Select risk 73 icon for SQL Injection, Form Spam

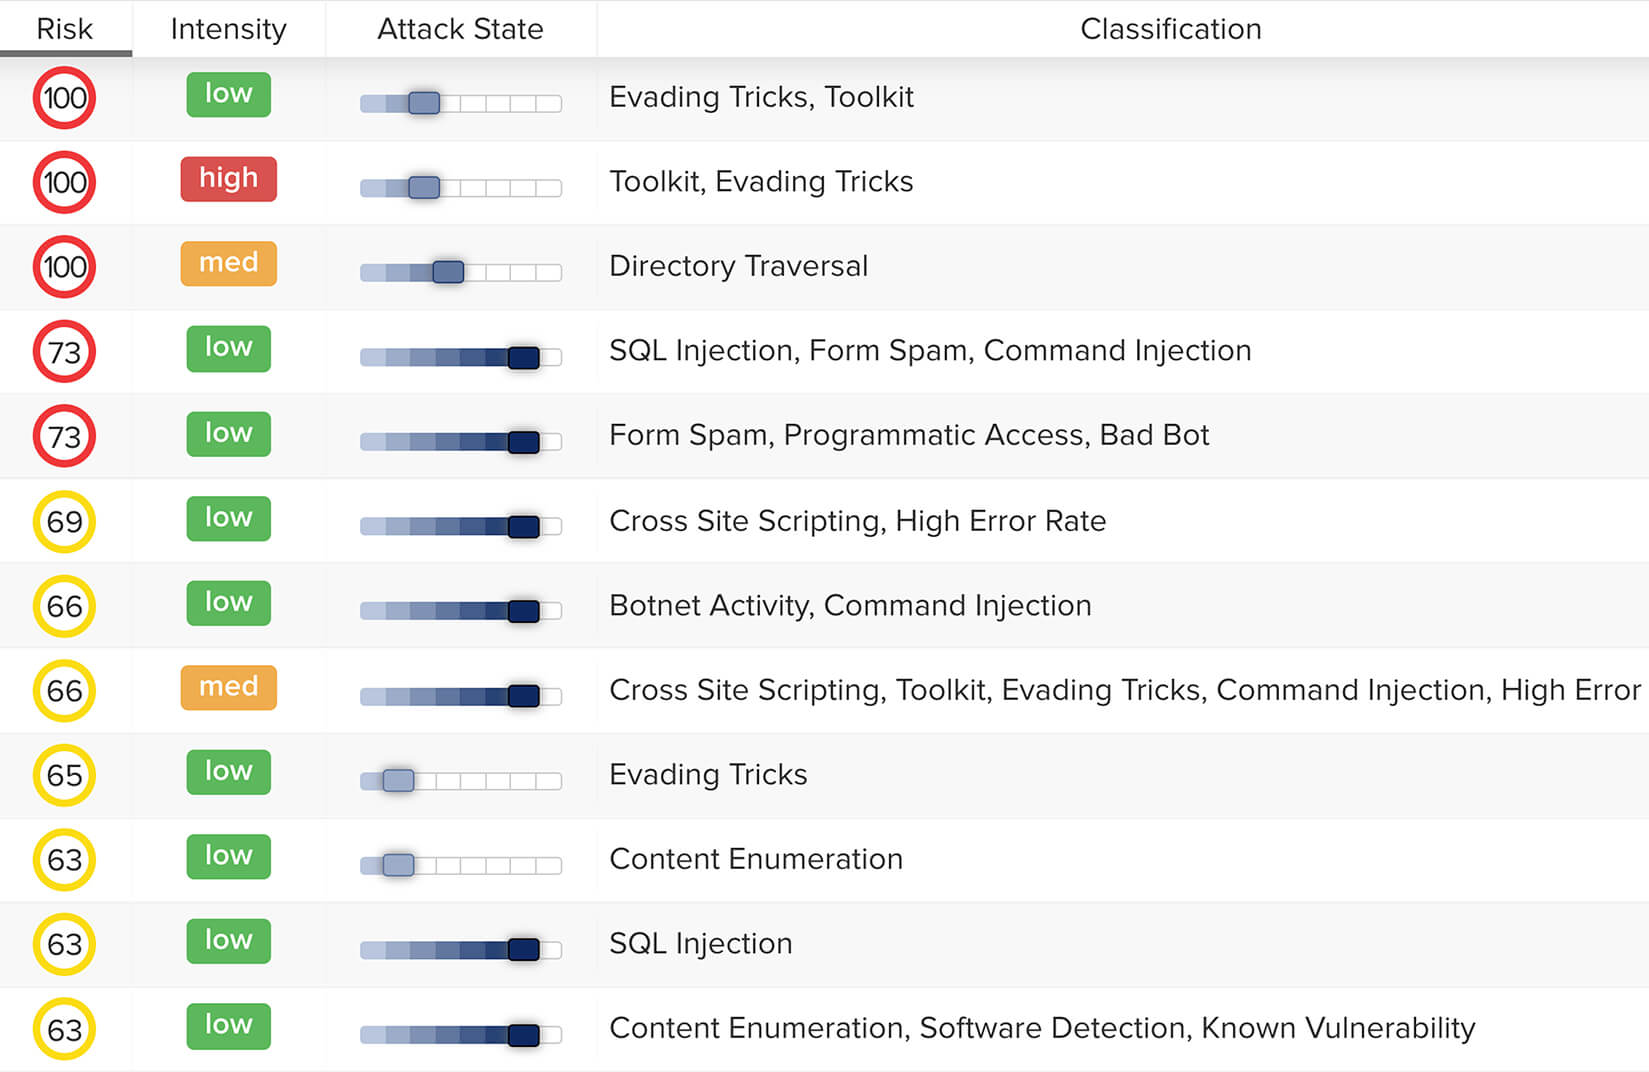(x=65, y=352)
